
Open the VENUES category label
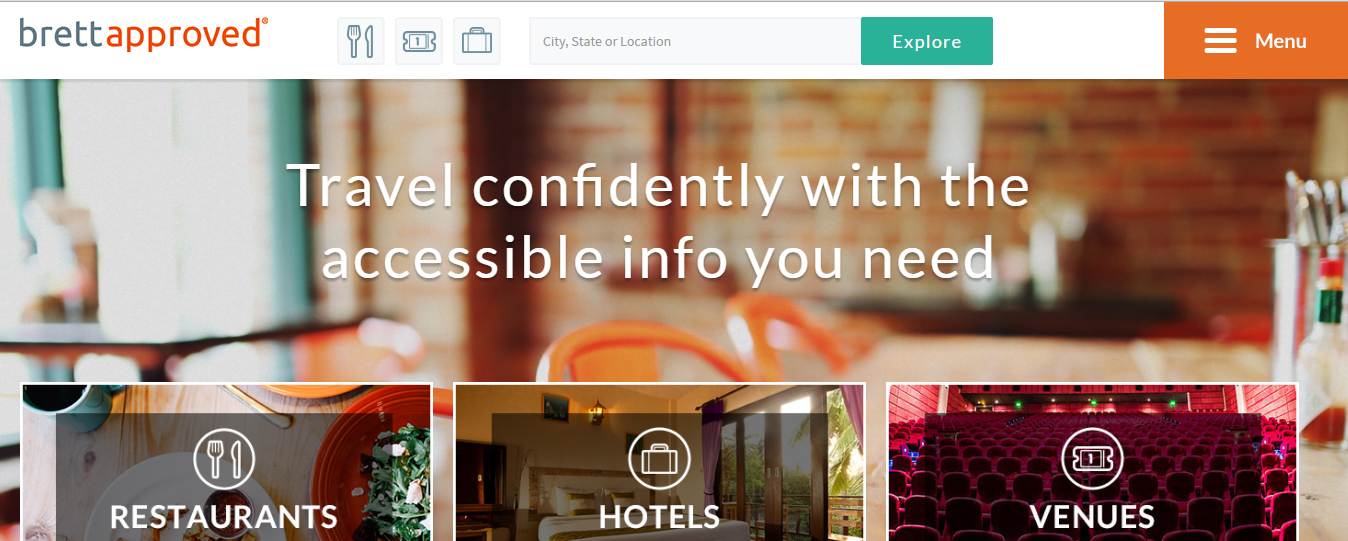1092,517
